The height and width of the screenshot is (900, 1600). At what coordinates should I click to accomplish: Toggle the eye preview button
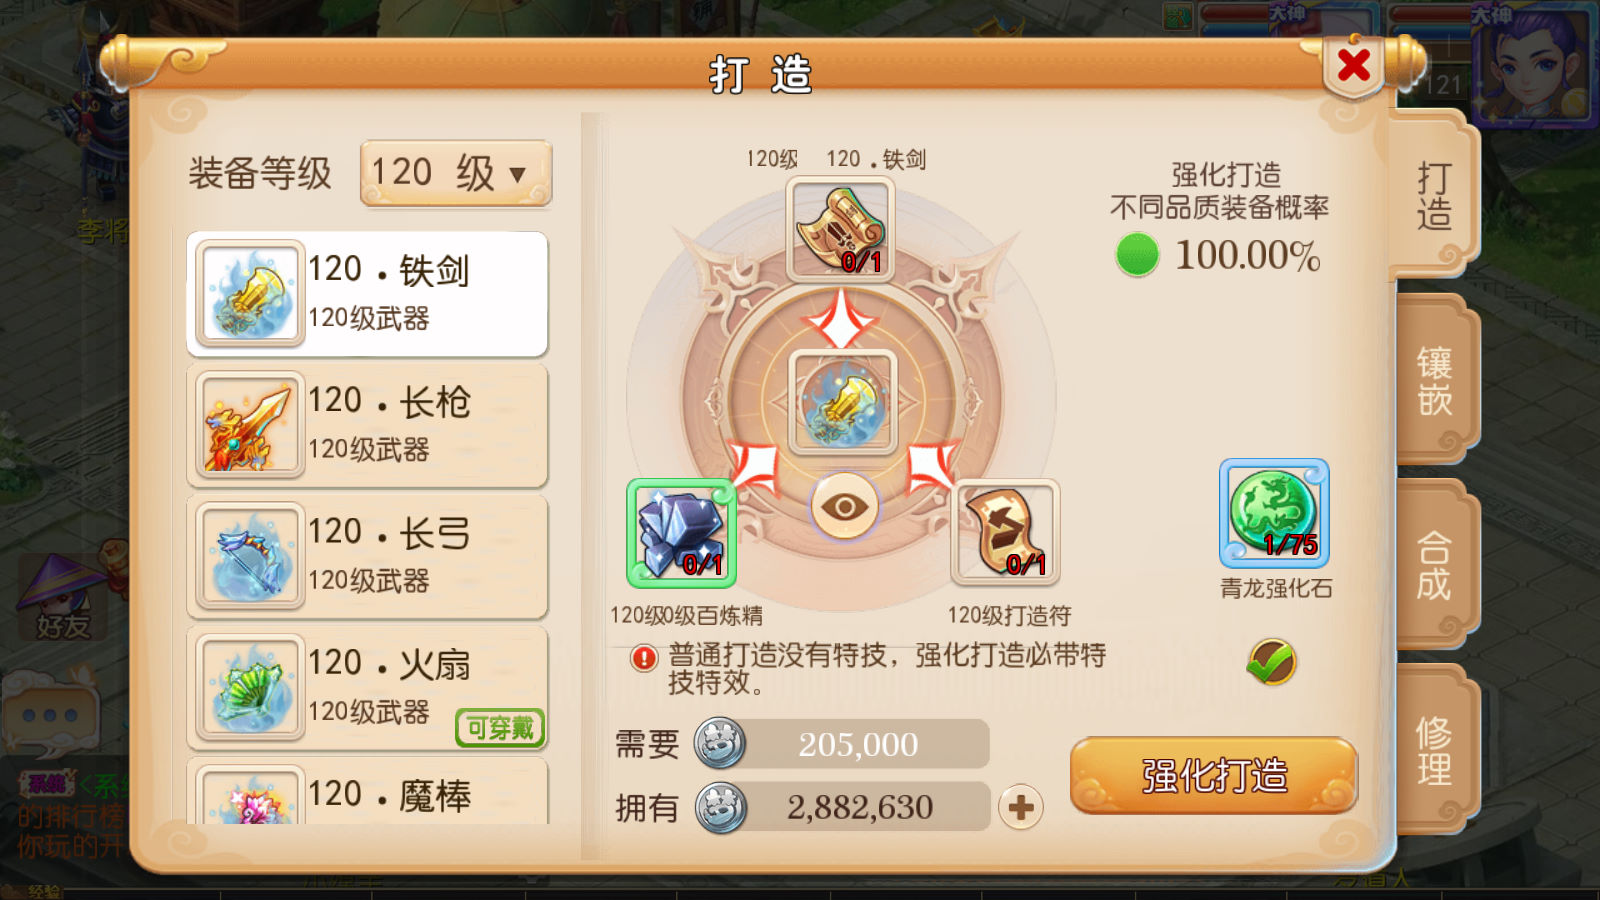coord(844,506)
